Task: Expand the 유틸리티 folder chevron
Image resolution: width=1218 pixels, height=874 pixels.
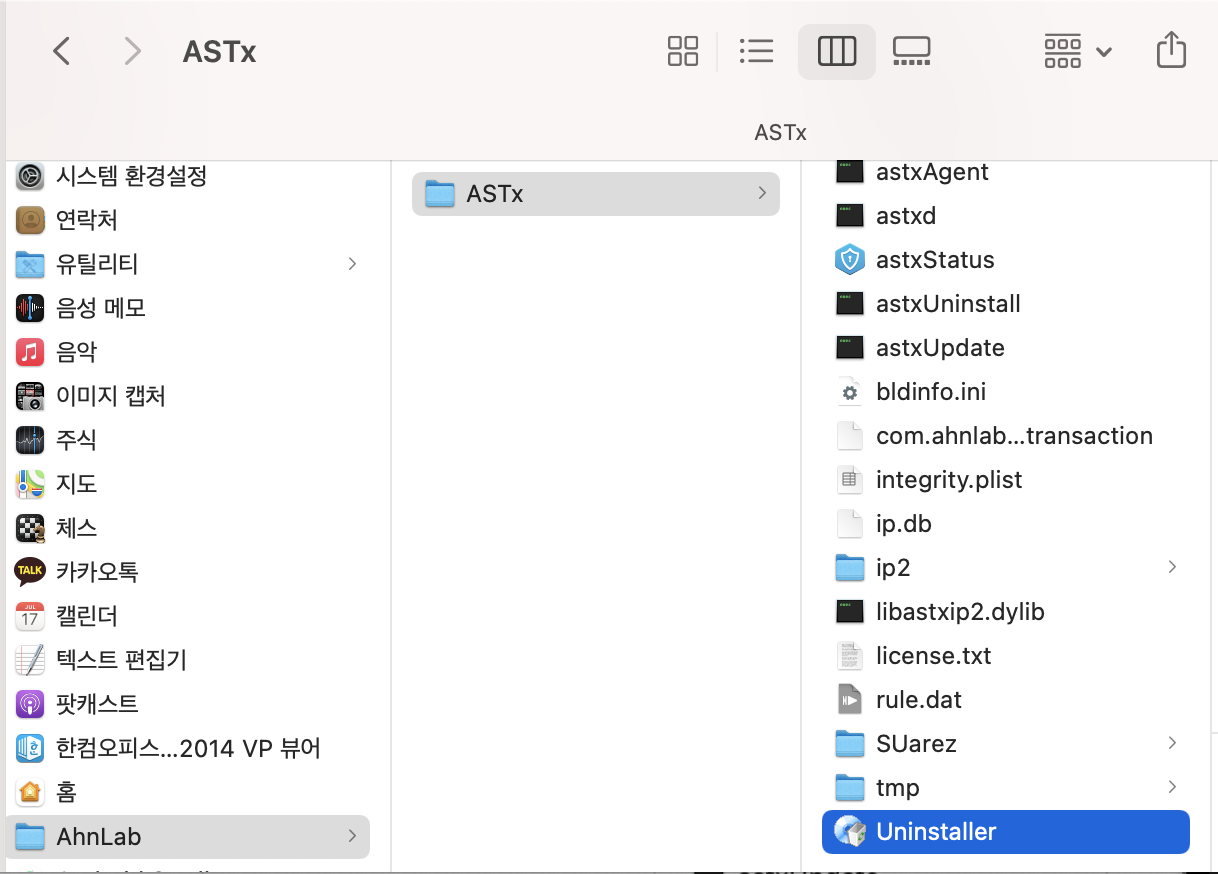Action: (x=352, y=264)
